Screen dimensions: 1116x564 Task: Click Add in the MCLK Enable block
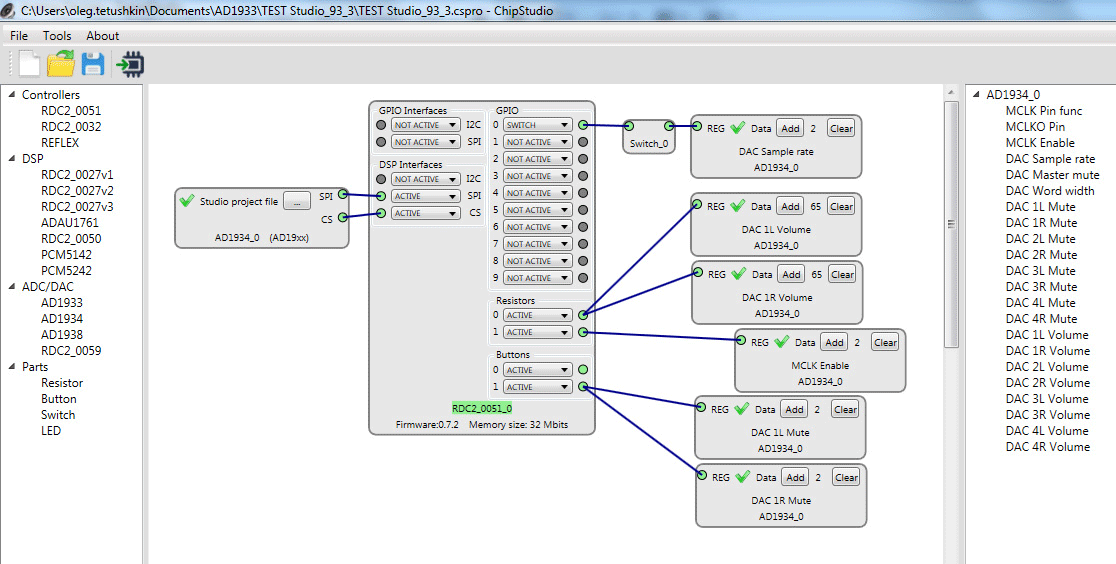(834, 343)
